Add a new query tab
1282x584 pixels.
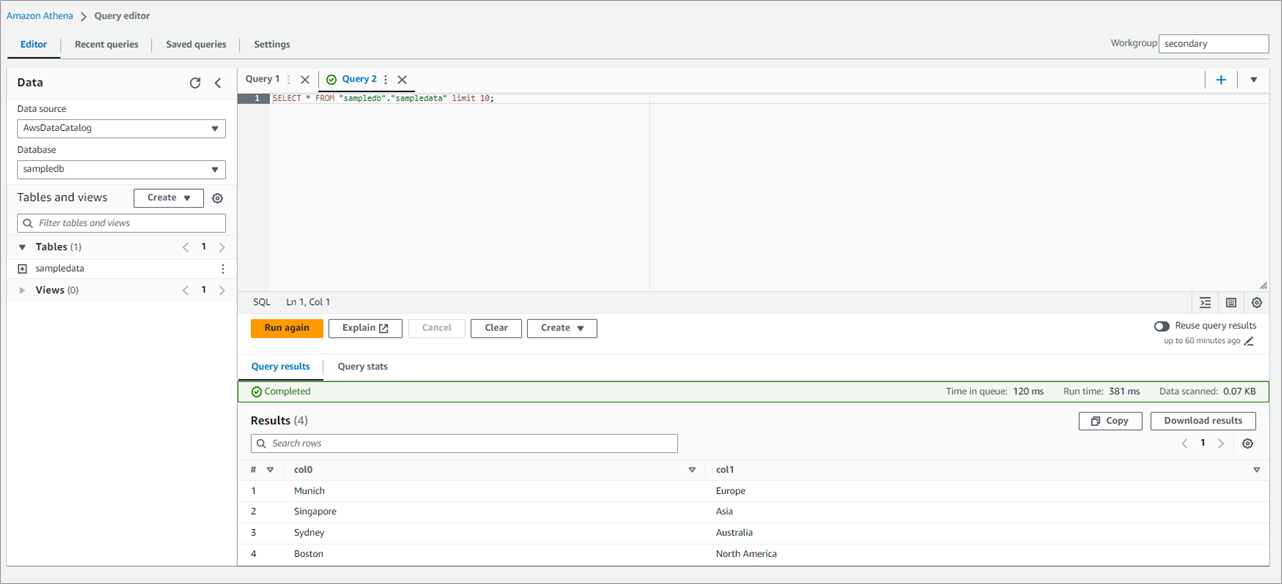point(1221,80)
